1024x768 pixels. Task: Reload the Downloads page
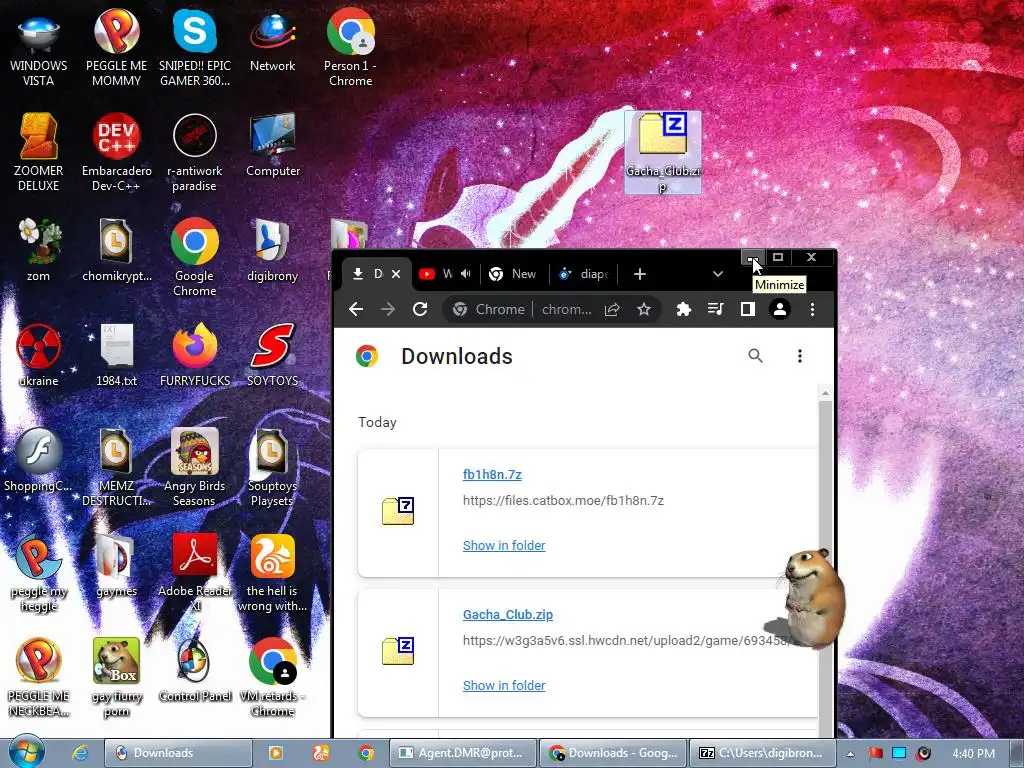click(420, 309)
